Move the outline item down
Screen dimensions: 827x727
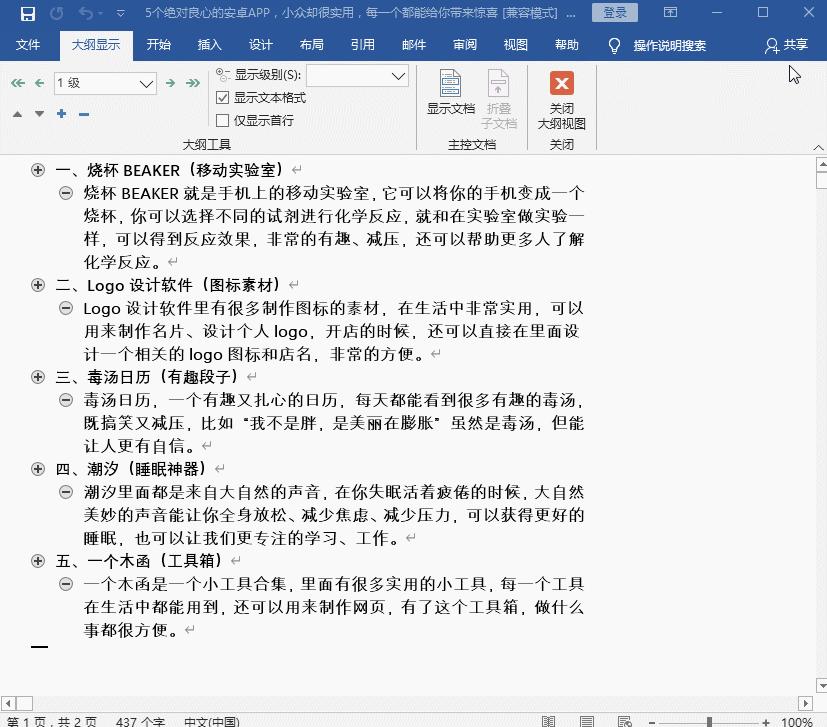coord(38,114)
